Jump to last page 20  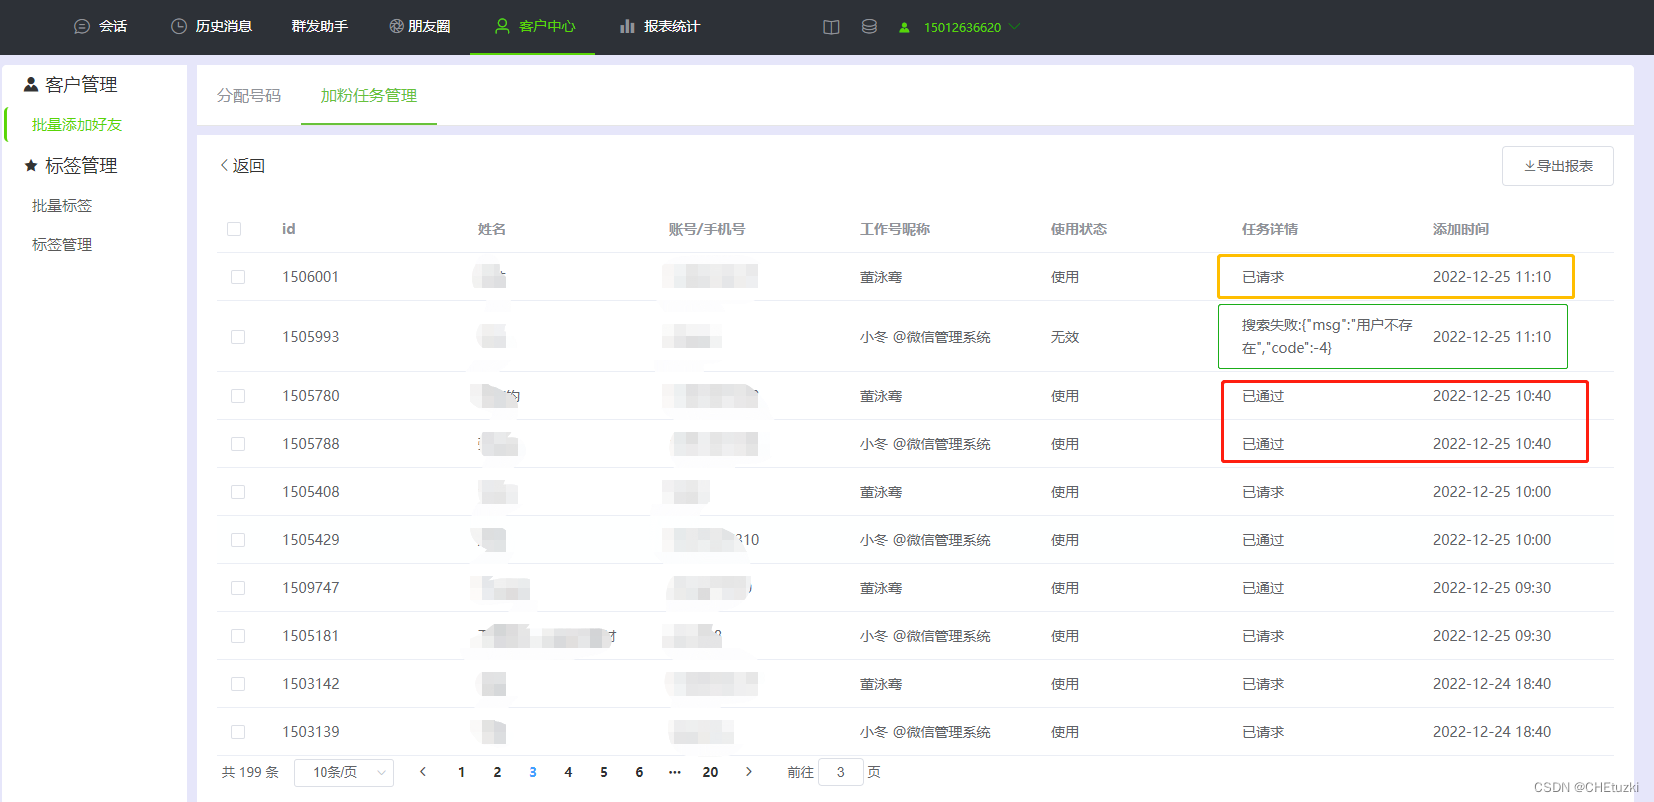(710, 772)
